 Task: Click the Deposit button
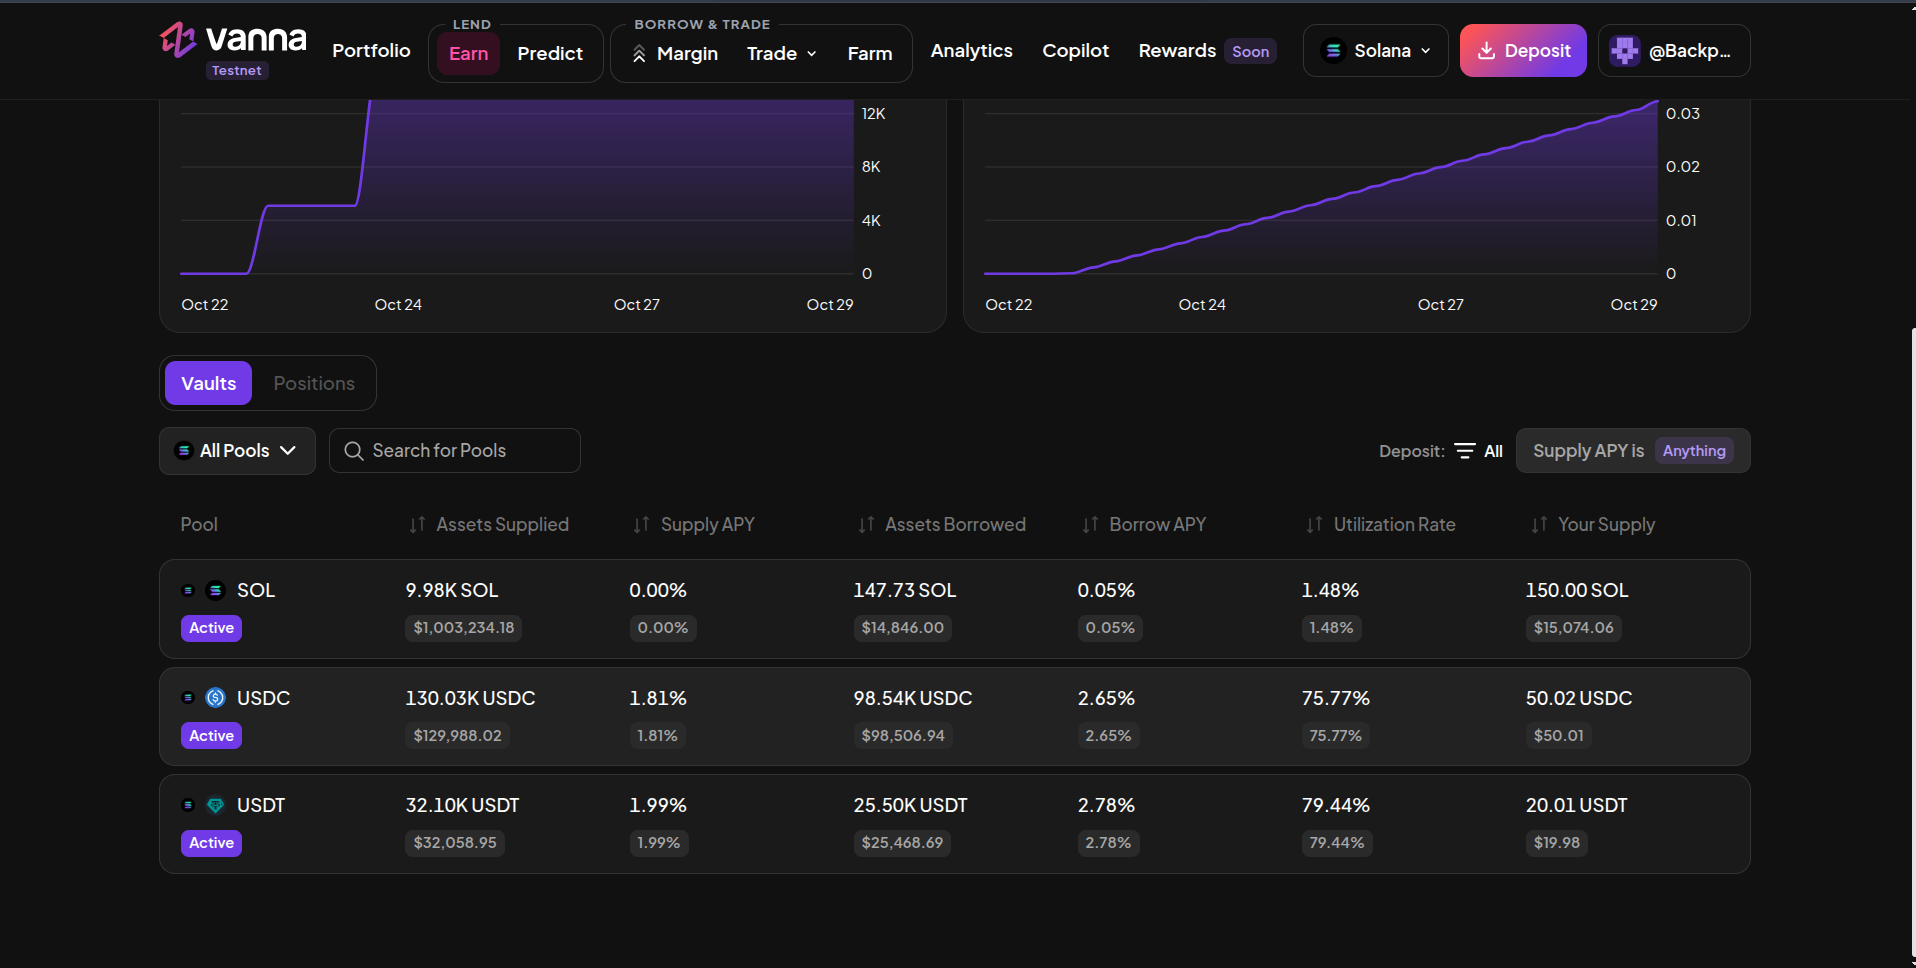pos(1523,51)
